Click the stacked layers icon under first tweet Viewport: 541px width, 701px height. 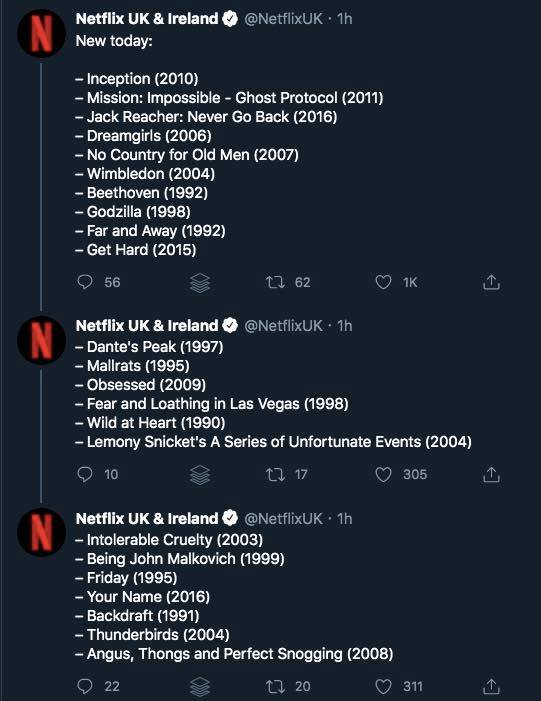tap(200, 283)
